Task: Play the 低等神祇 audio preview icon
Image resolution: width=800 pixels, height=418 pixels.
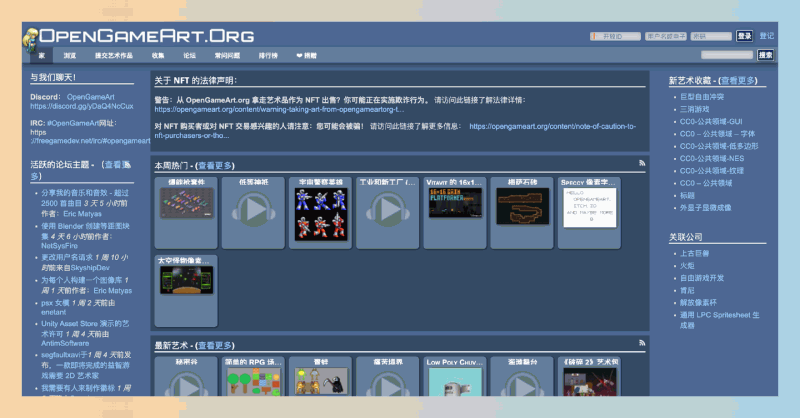Action: (x=254, y=209)
